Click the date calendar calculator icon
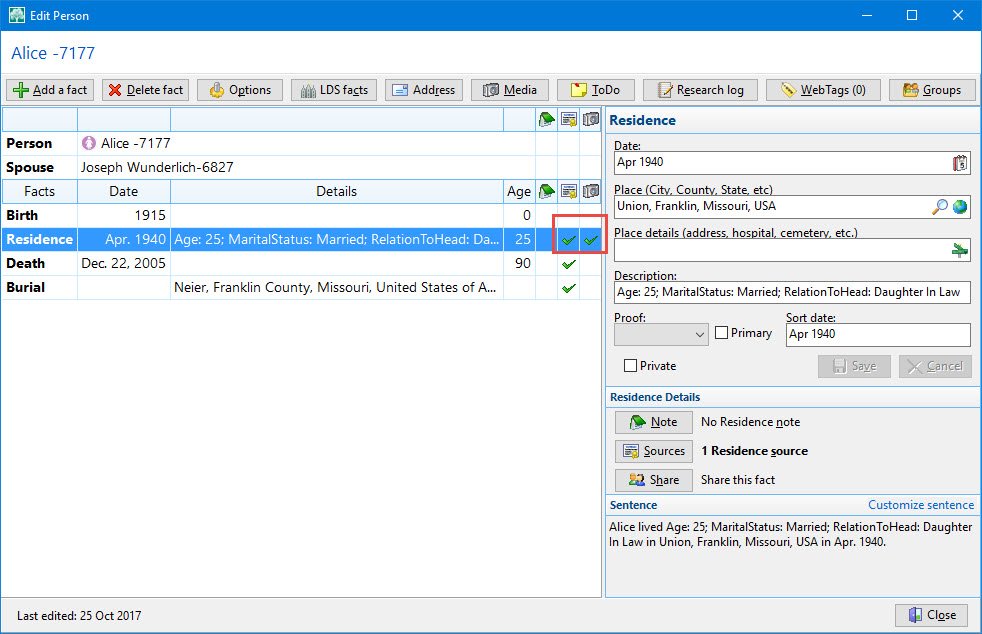This screenshot has width=982, height=634. 960,163
